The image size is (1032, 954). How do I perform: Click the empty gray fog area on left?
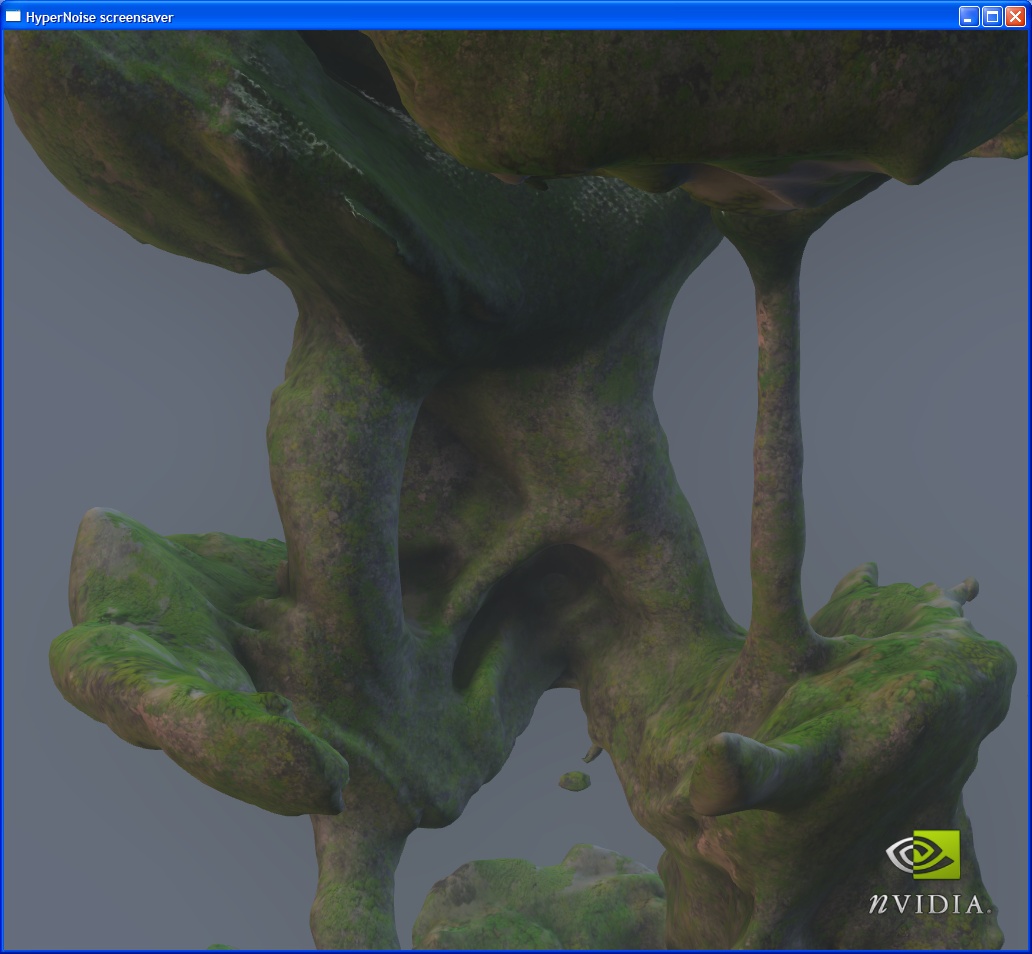point(120,400)
